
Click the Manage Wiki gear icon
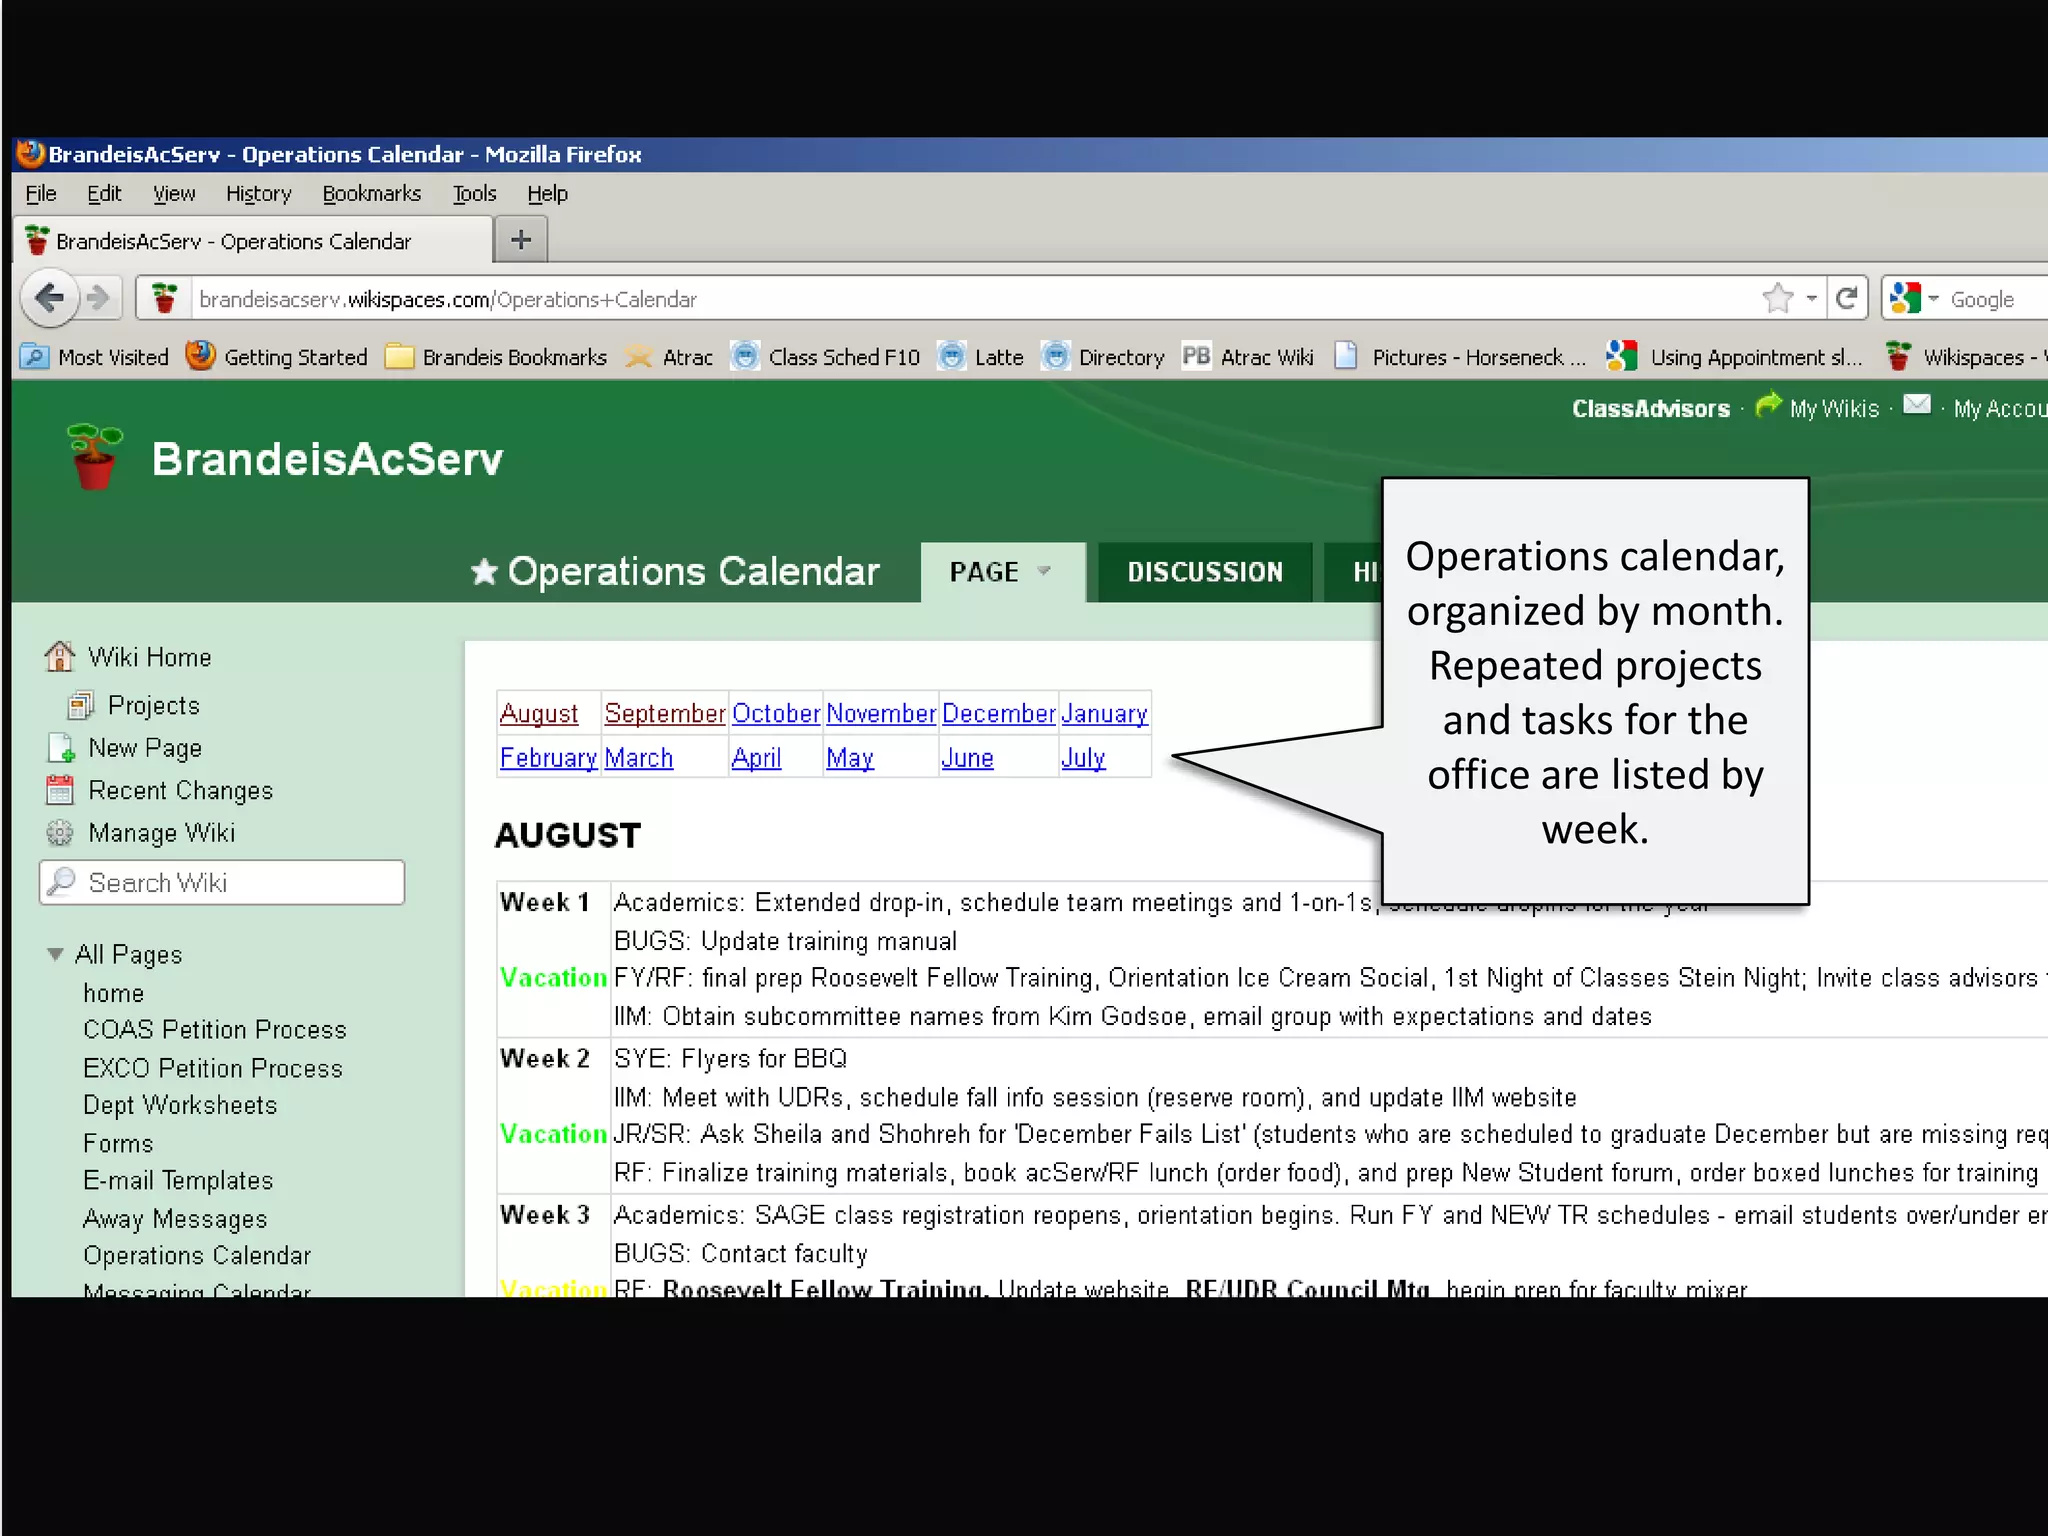pos(60,833)
